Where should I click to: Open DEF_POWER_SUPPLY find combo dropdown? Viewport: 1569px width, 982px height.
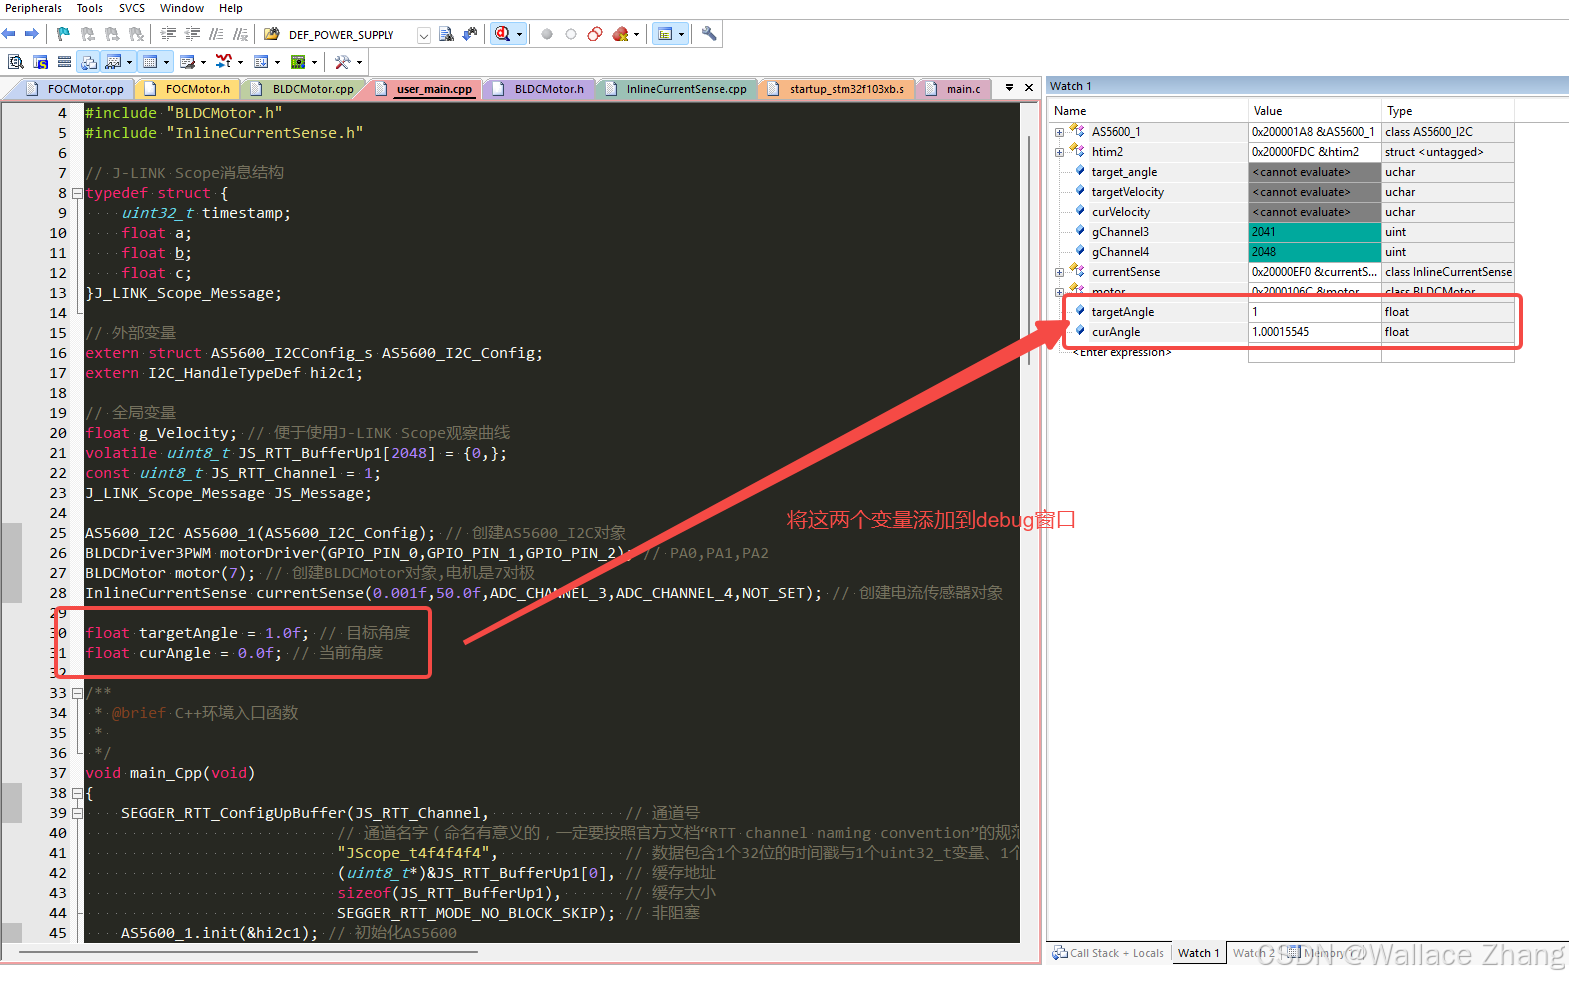pos(424,35)
